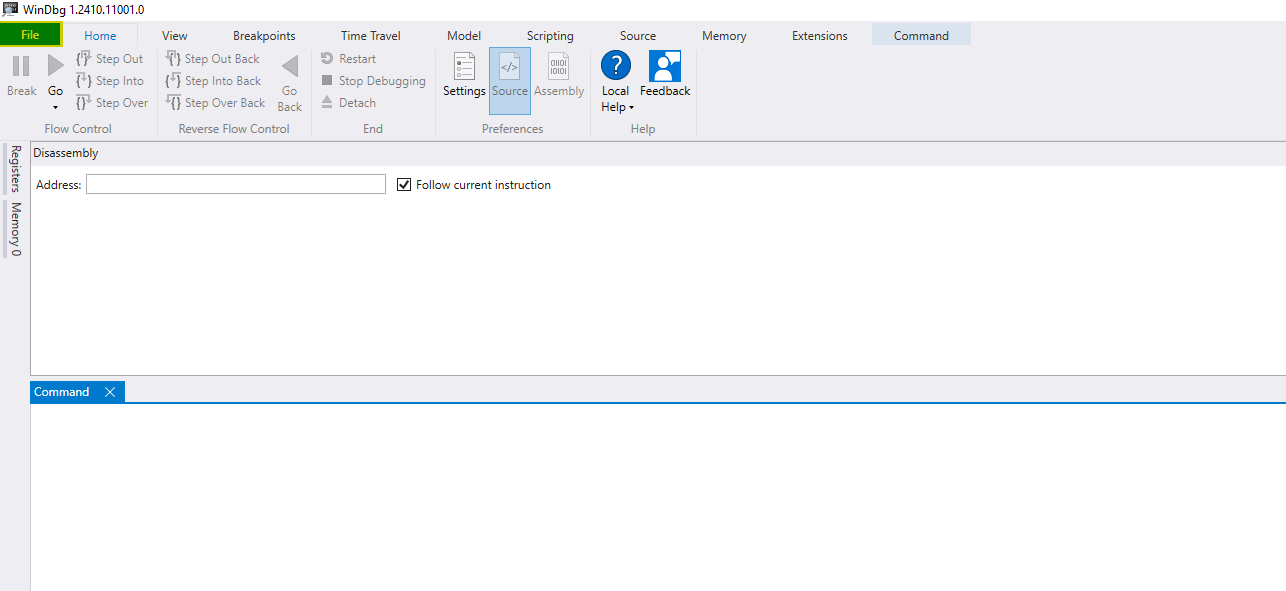Click the Go play icon
The width and height of the screenshot is (1286, 591).
tap(56, 67)
